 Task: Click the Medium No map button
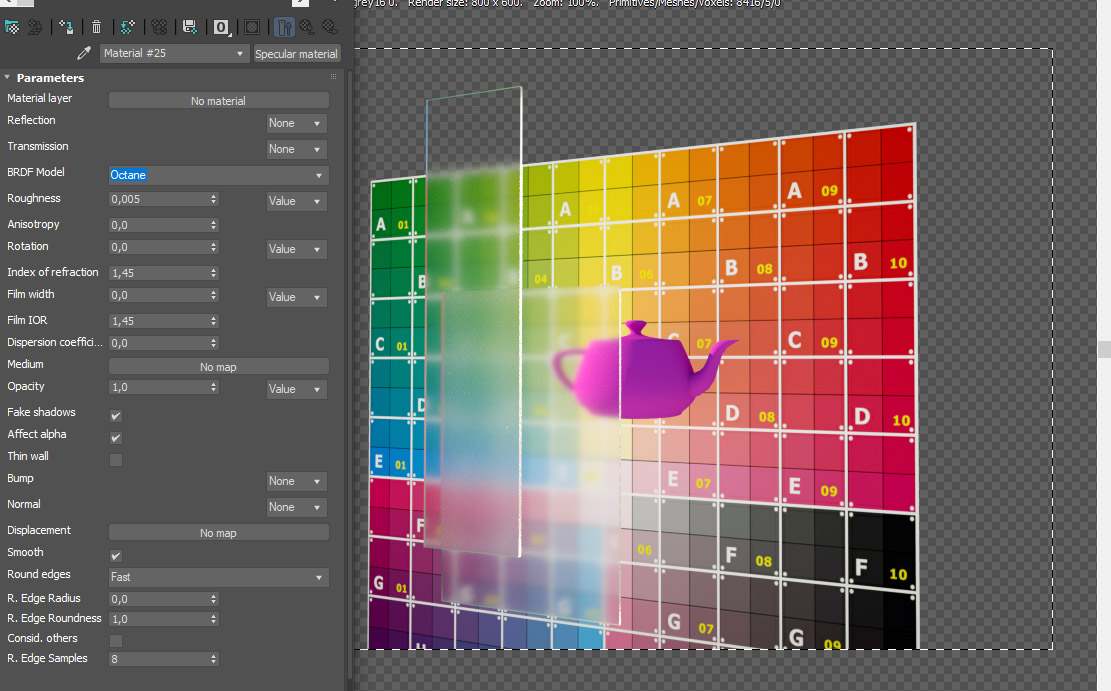(x=218, y=366)
